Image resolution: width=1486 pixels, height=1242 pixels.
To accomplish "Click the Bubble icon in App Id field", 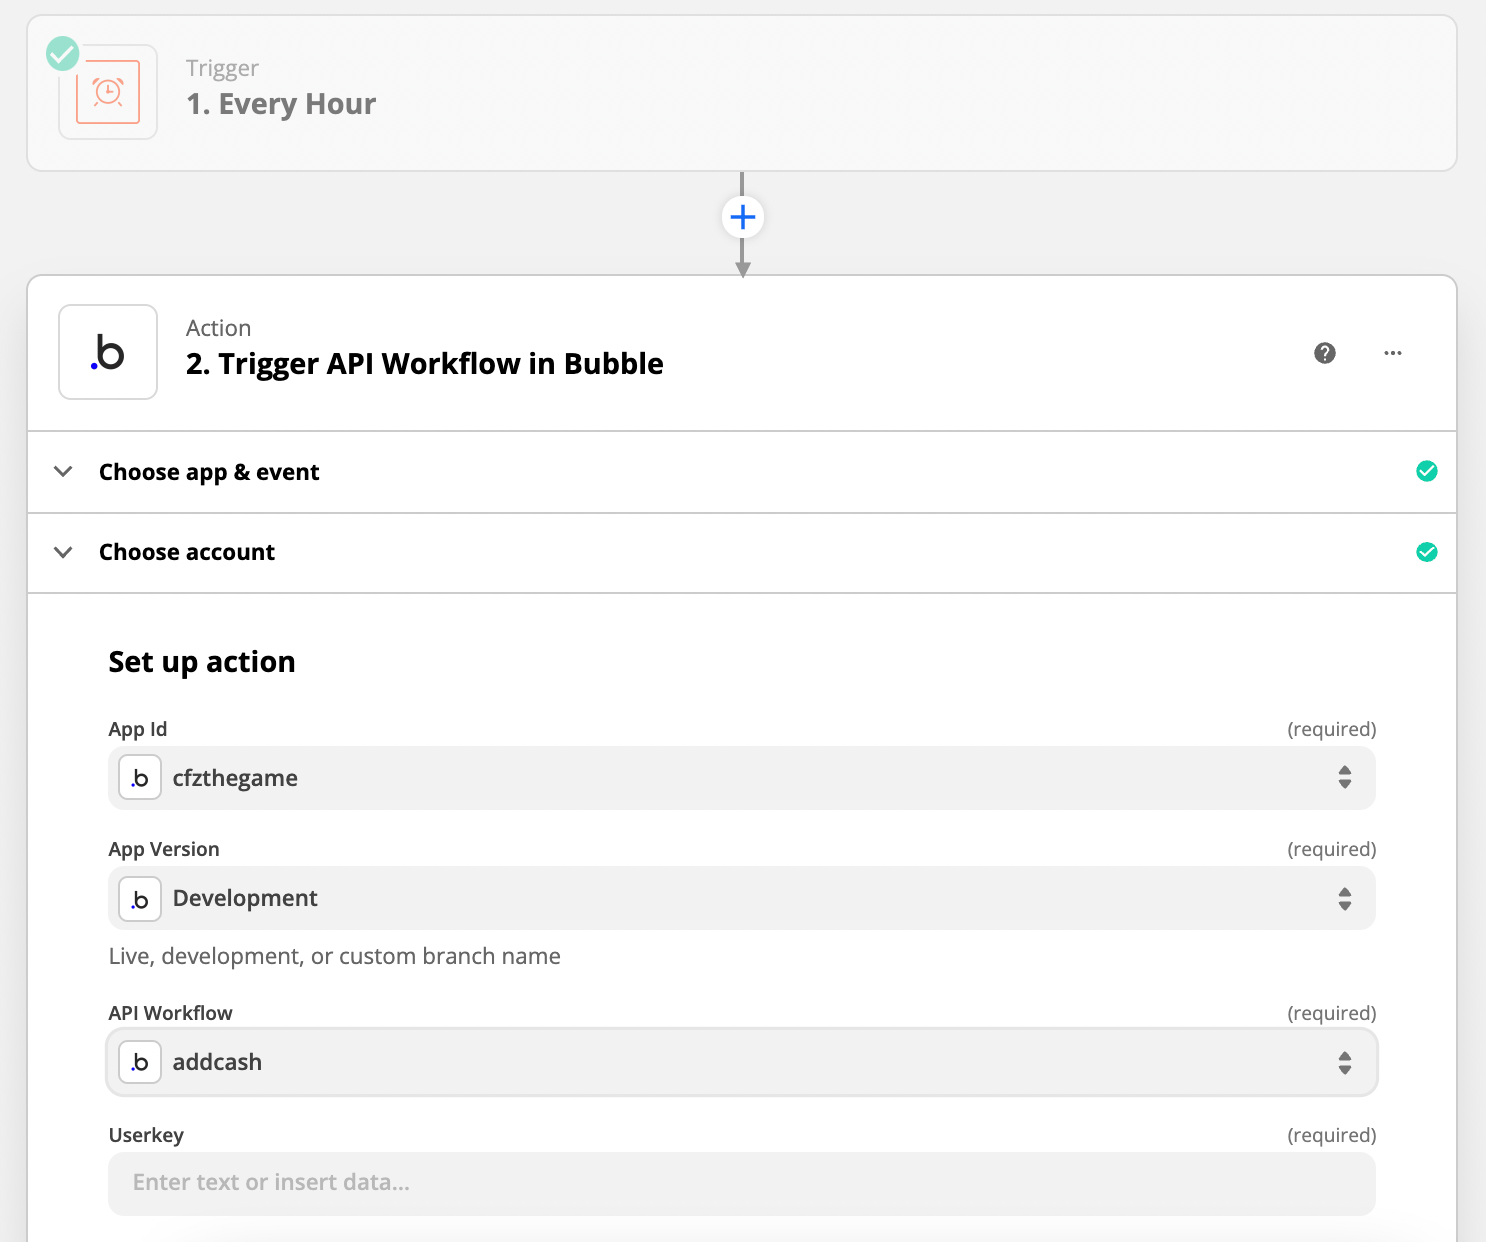I will pyautogui.click(x=140, y=778).
